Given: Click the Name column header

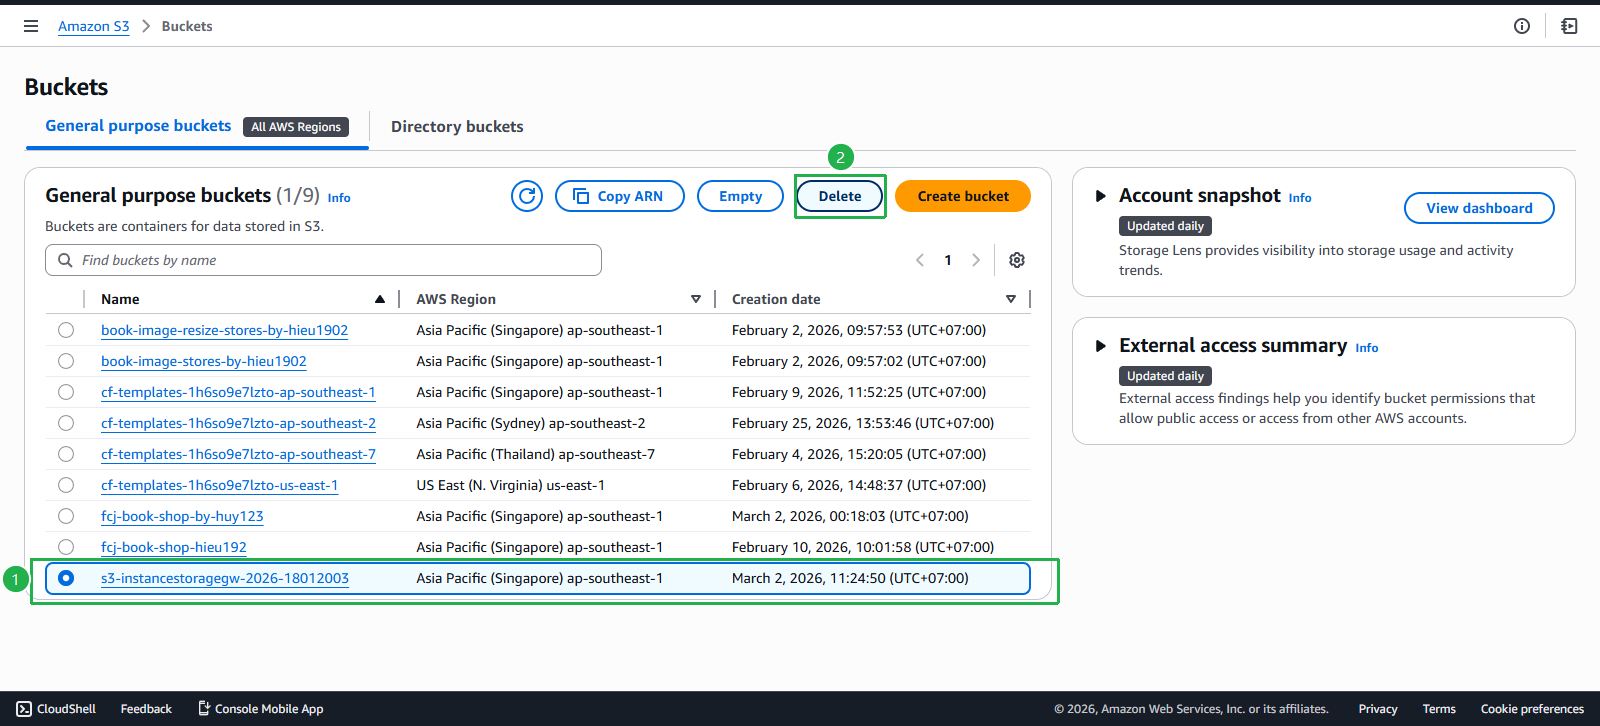Looking at the screenshot, I should tap(120, 299).
